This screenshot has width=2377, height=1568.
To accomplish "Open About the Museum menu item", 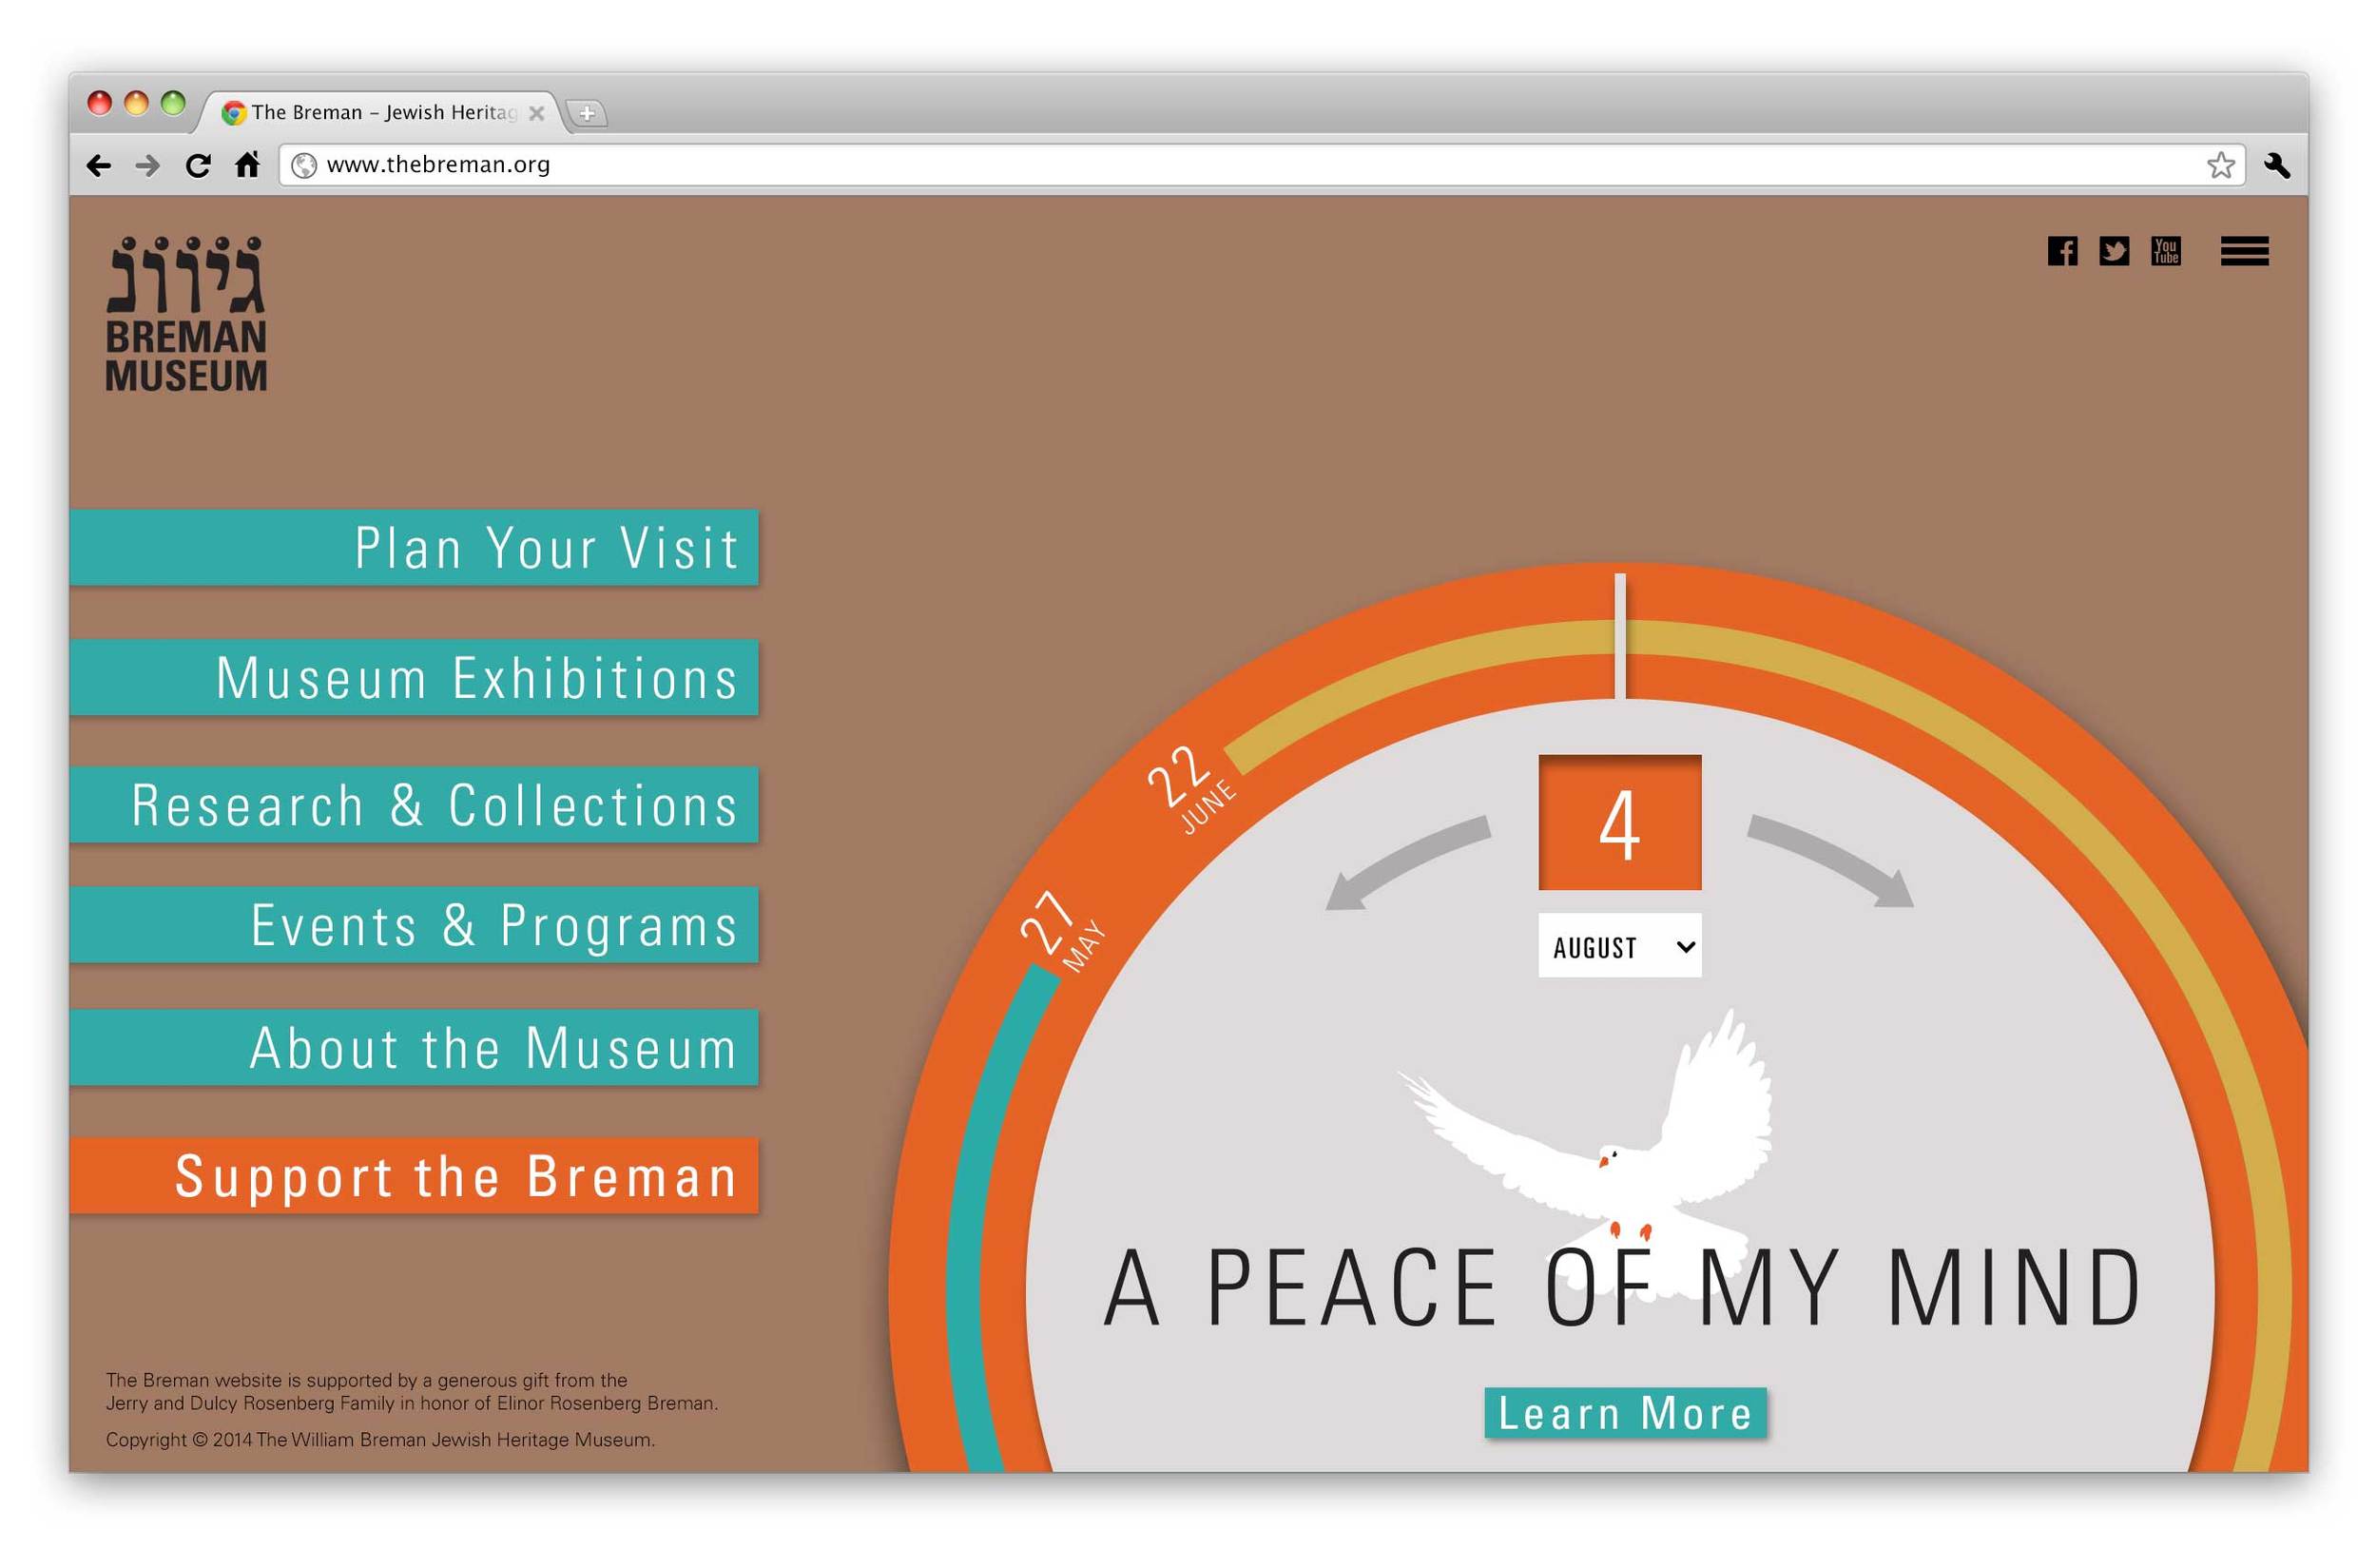I will pyautogui.click(x=414, y=1047).
